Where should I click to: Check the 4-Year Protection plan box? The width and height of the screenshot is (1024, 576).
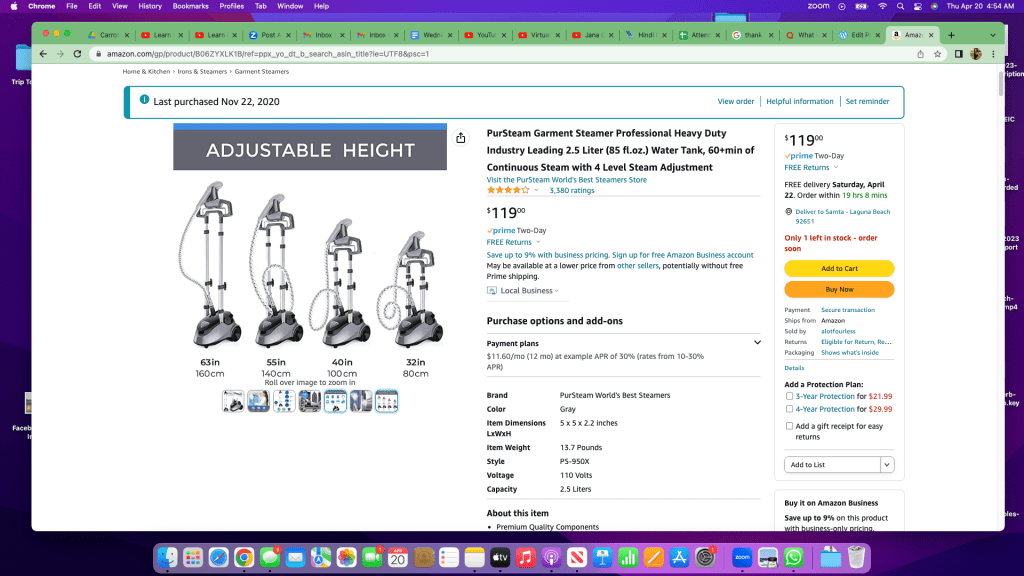(x=789, y=409)
